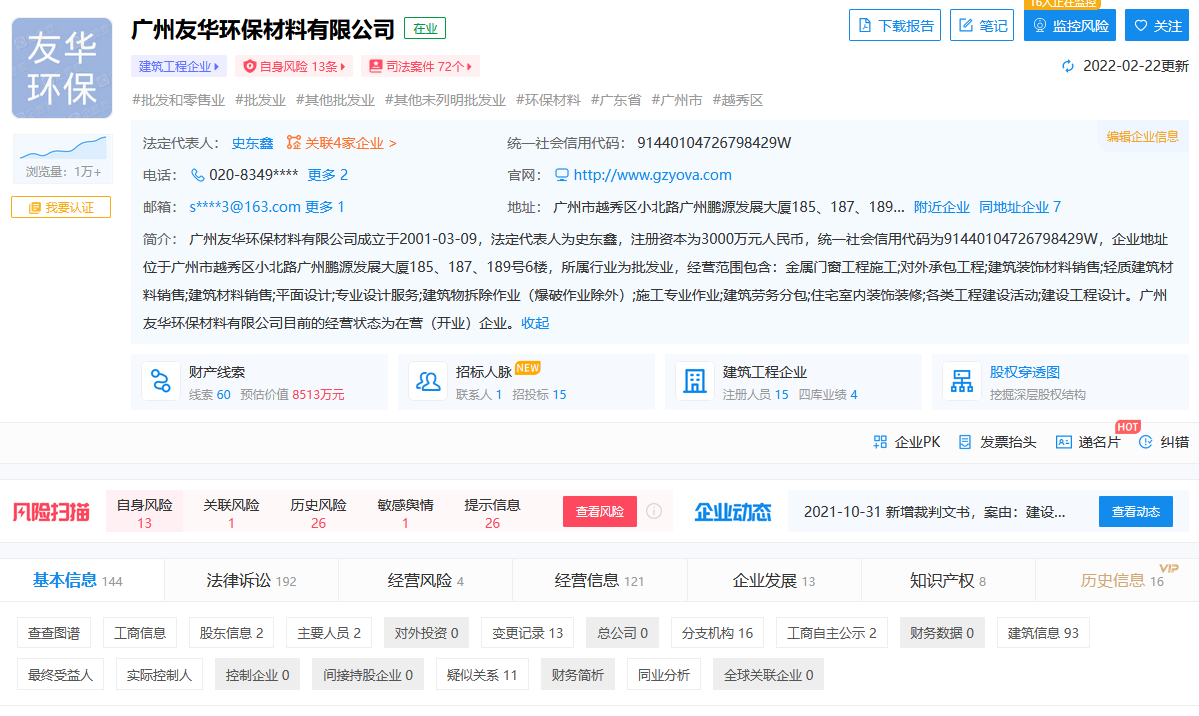Viewport: 1199px width, 716px height.
Task: Click the 下载报告 download report button
Action: pyautogui.click(x=894, y=26)
